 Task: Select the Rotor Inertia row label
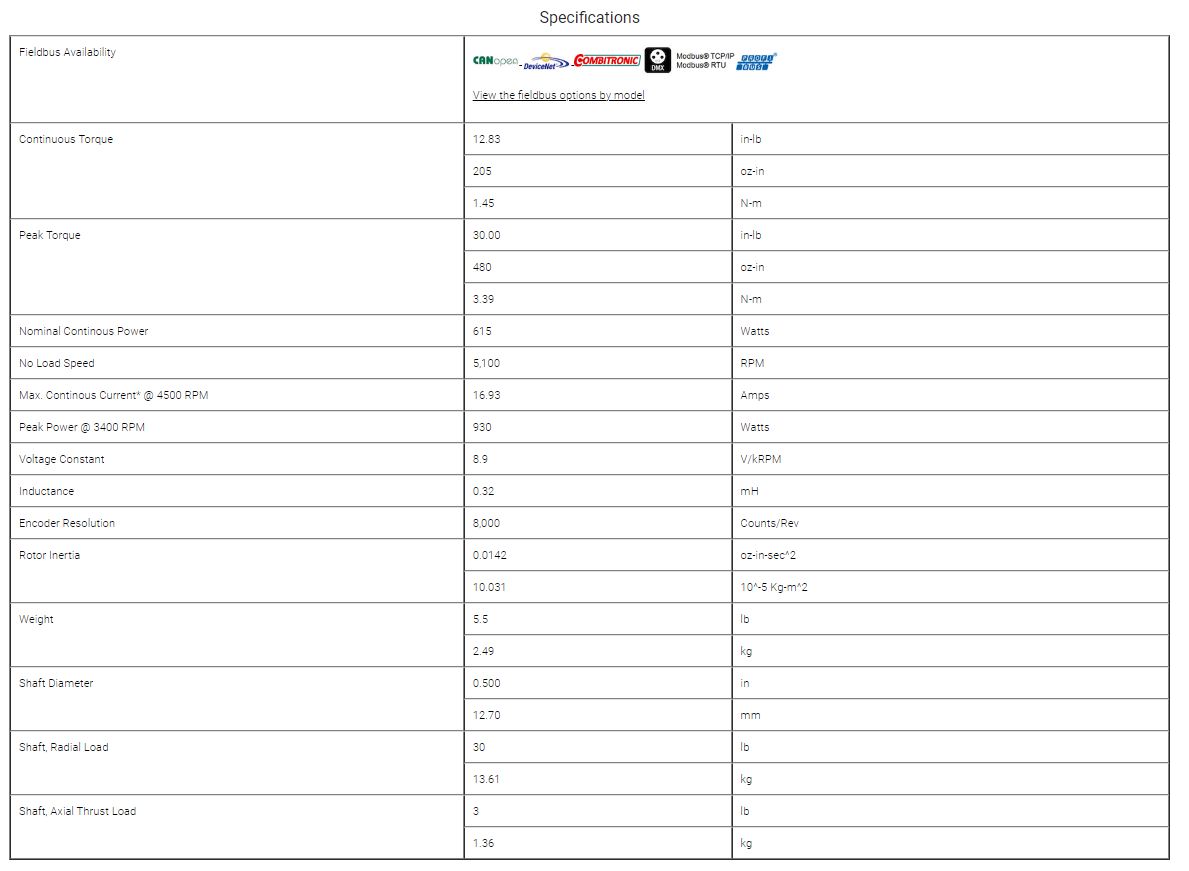[49, 555]
